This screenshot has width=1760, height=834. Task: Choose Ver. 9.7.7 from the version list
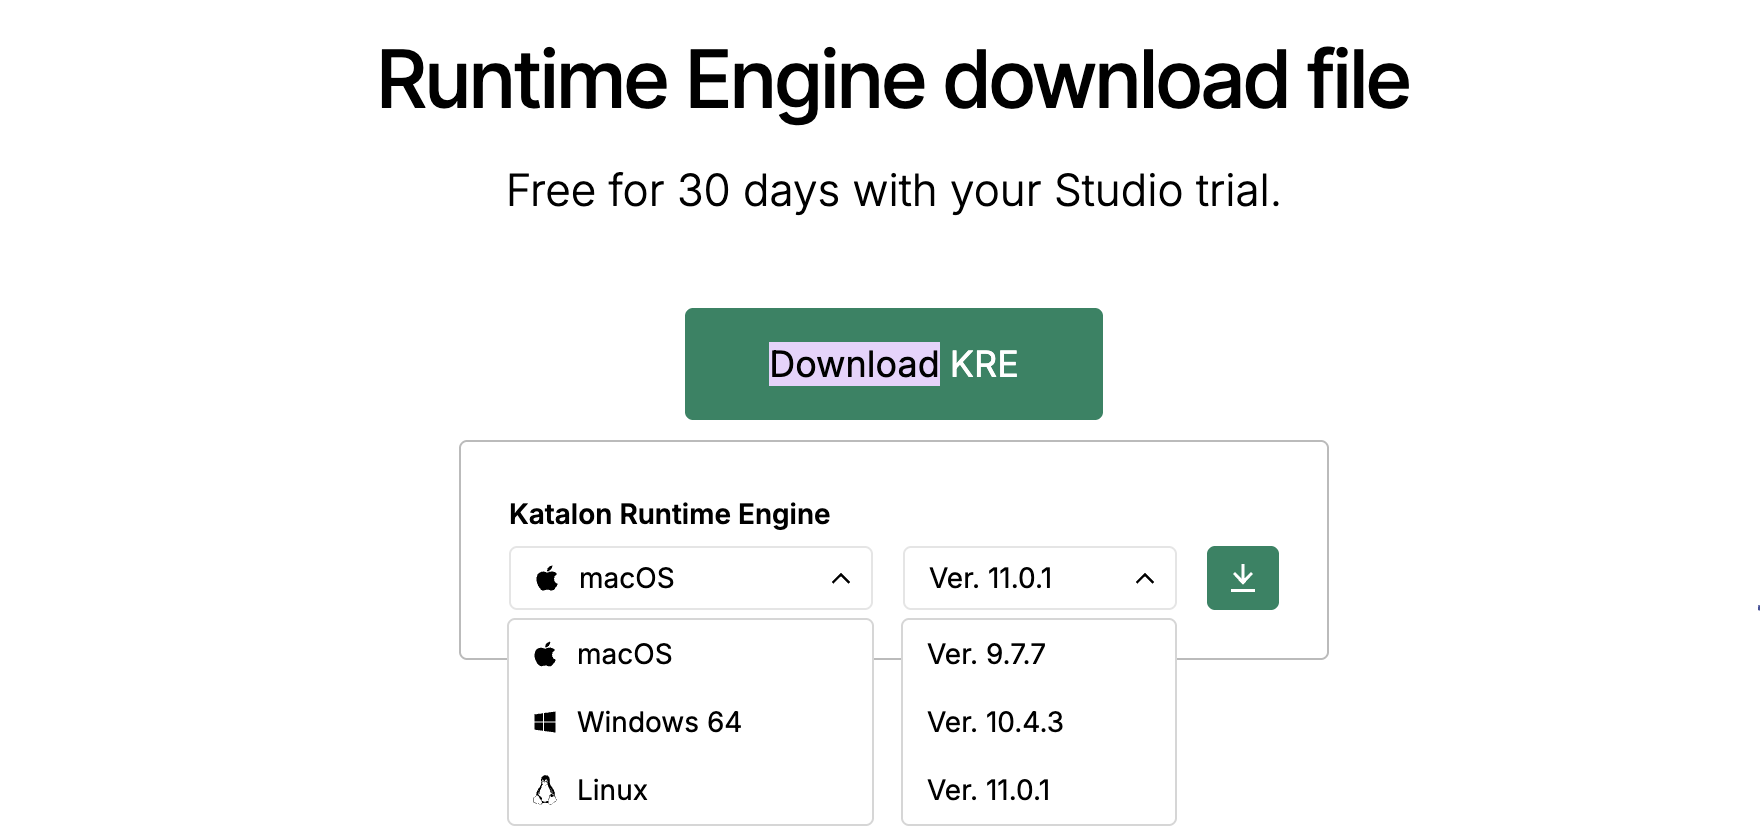point(1039,654)
